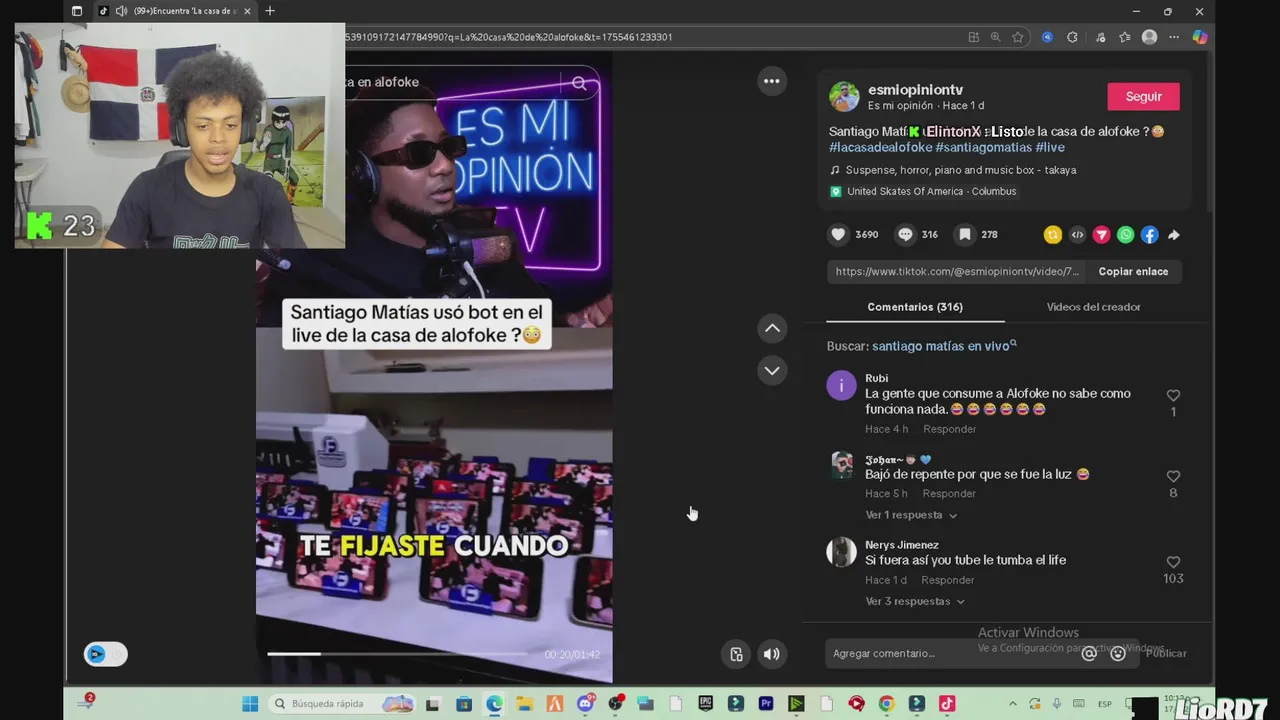
Task: Open more share options arrow
Action: pos(1174,235)
